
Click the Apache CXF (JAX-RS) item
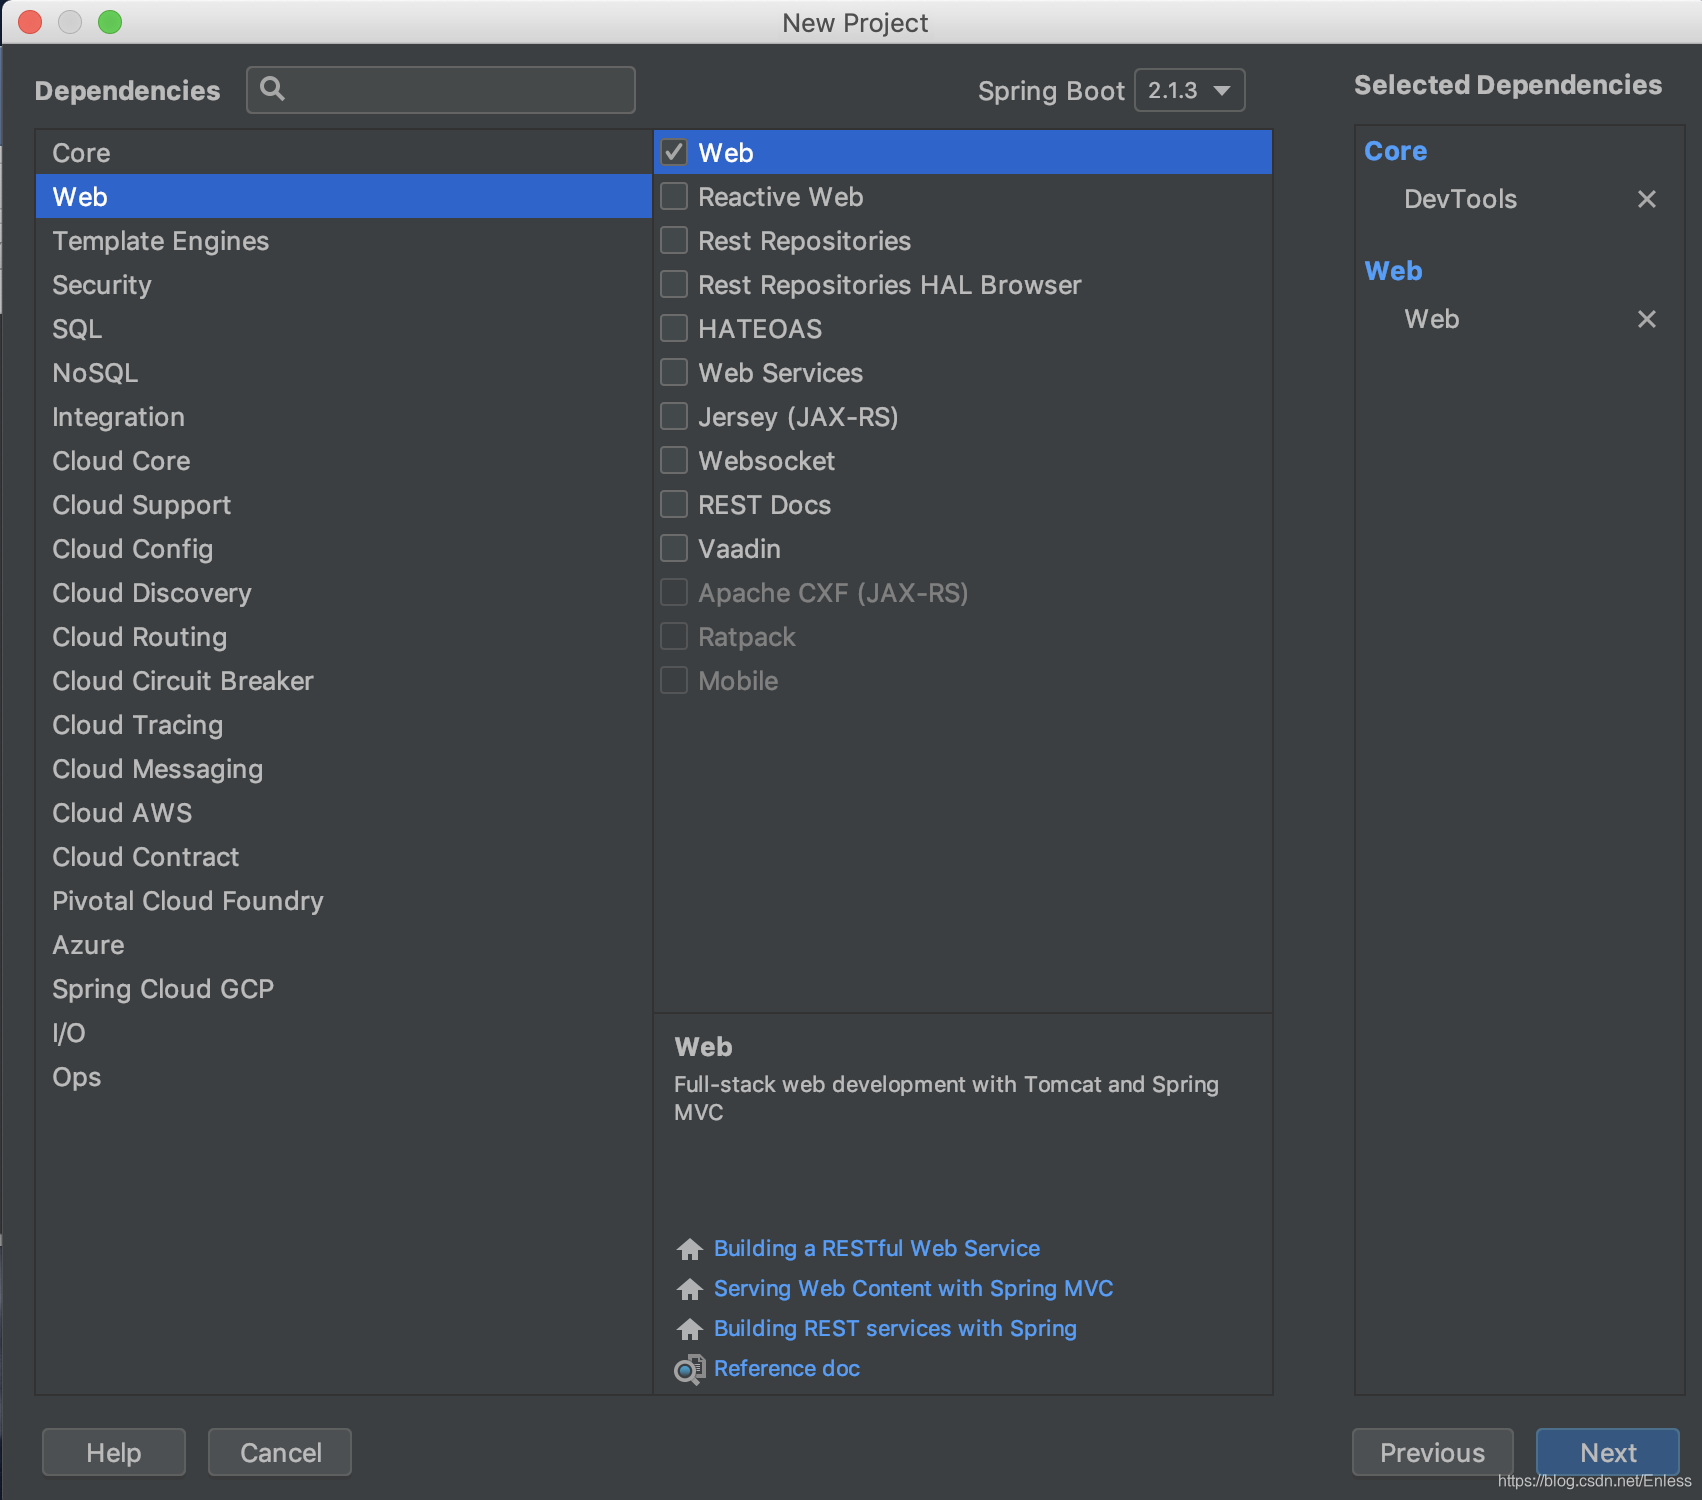click(962, 593)
